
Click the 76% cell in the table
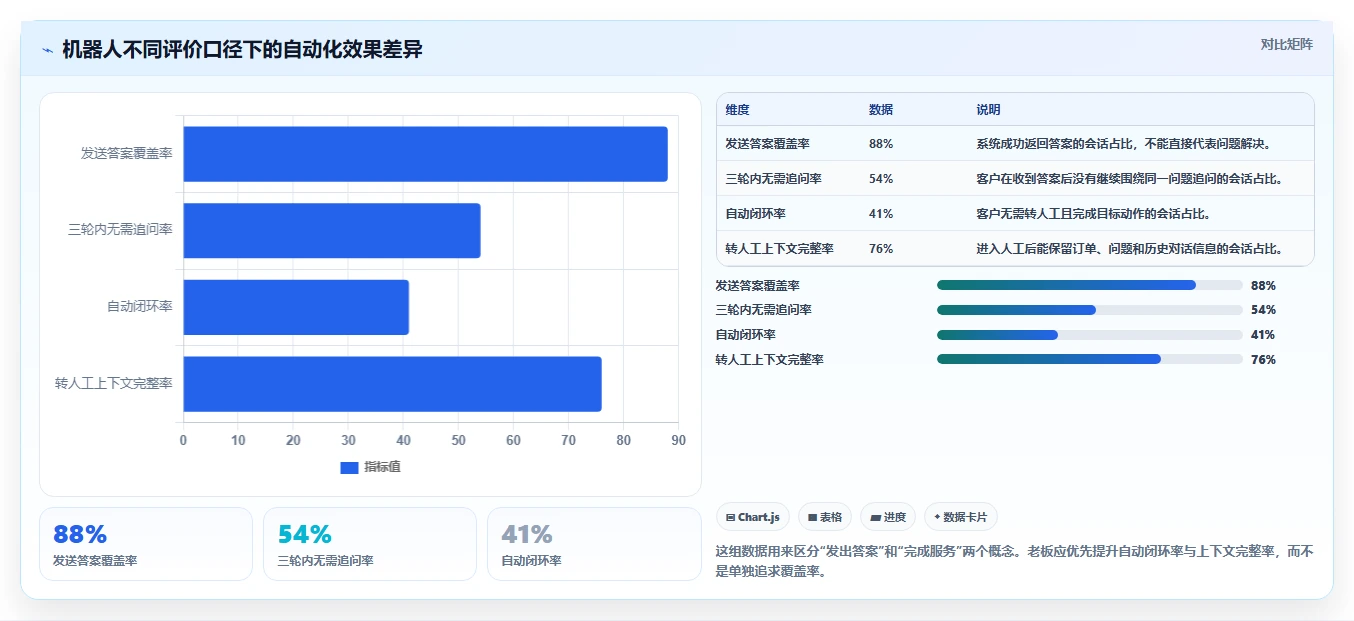(881, 249)
